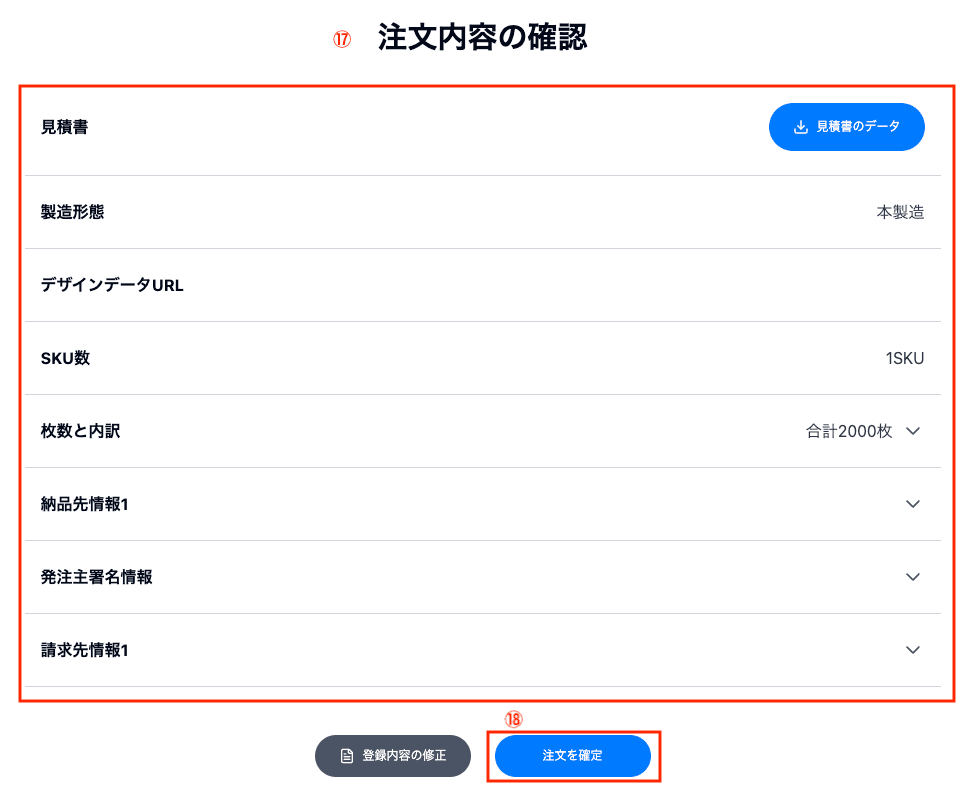This screenshot has height=792, width=965.
Task: Click the 本製造 value text
Action: point(900,212)
